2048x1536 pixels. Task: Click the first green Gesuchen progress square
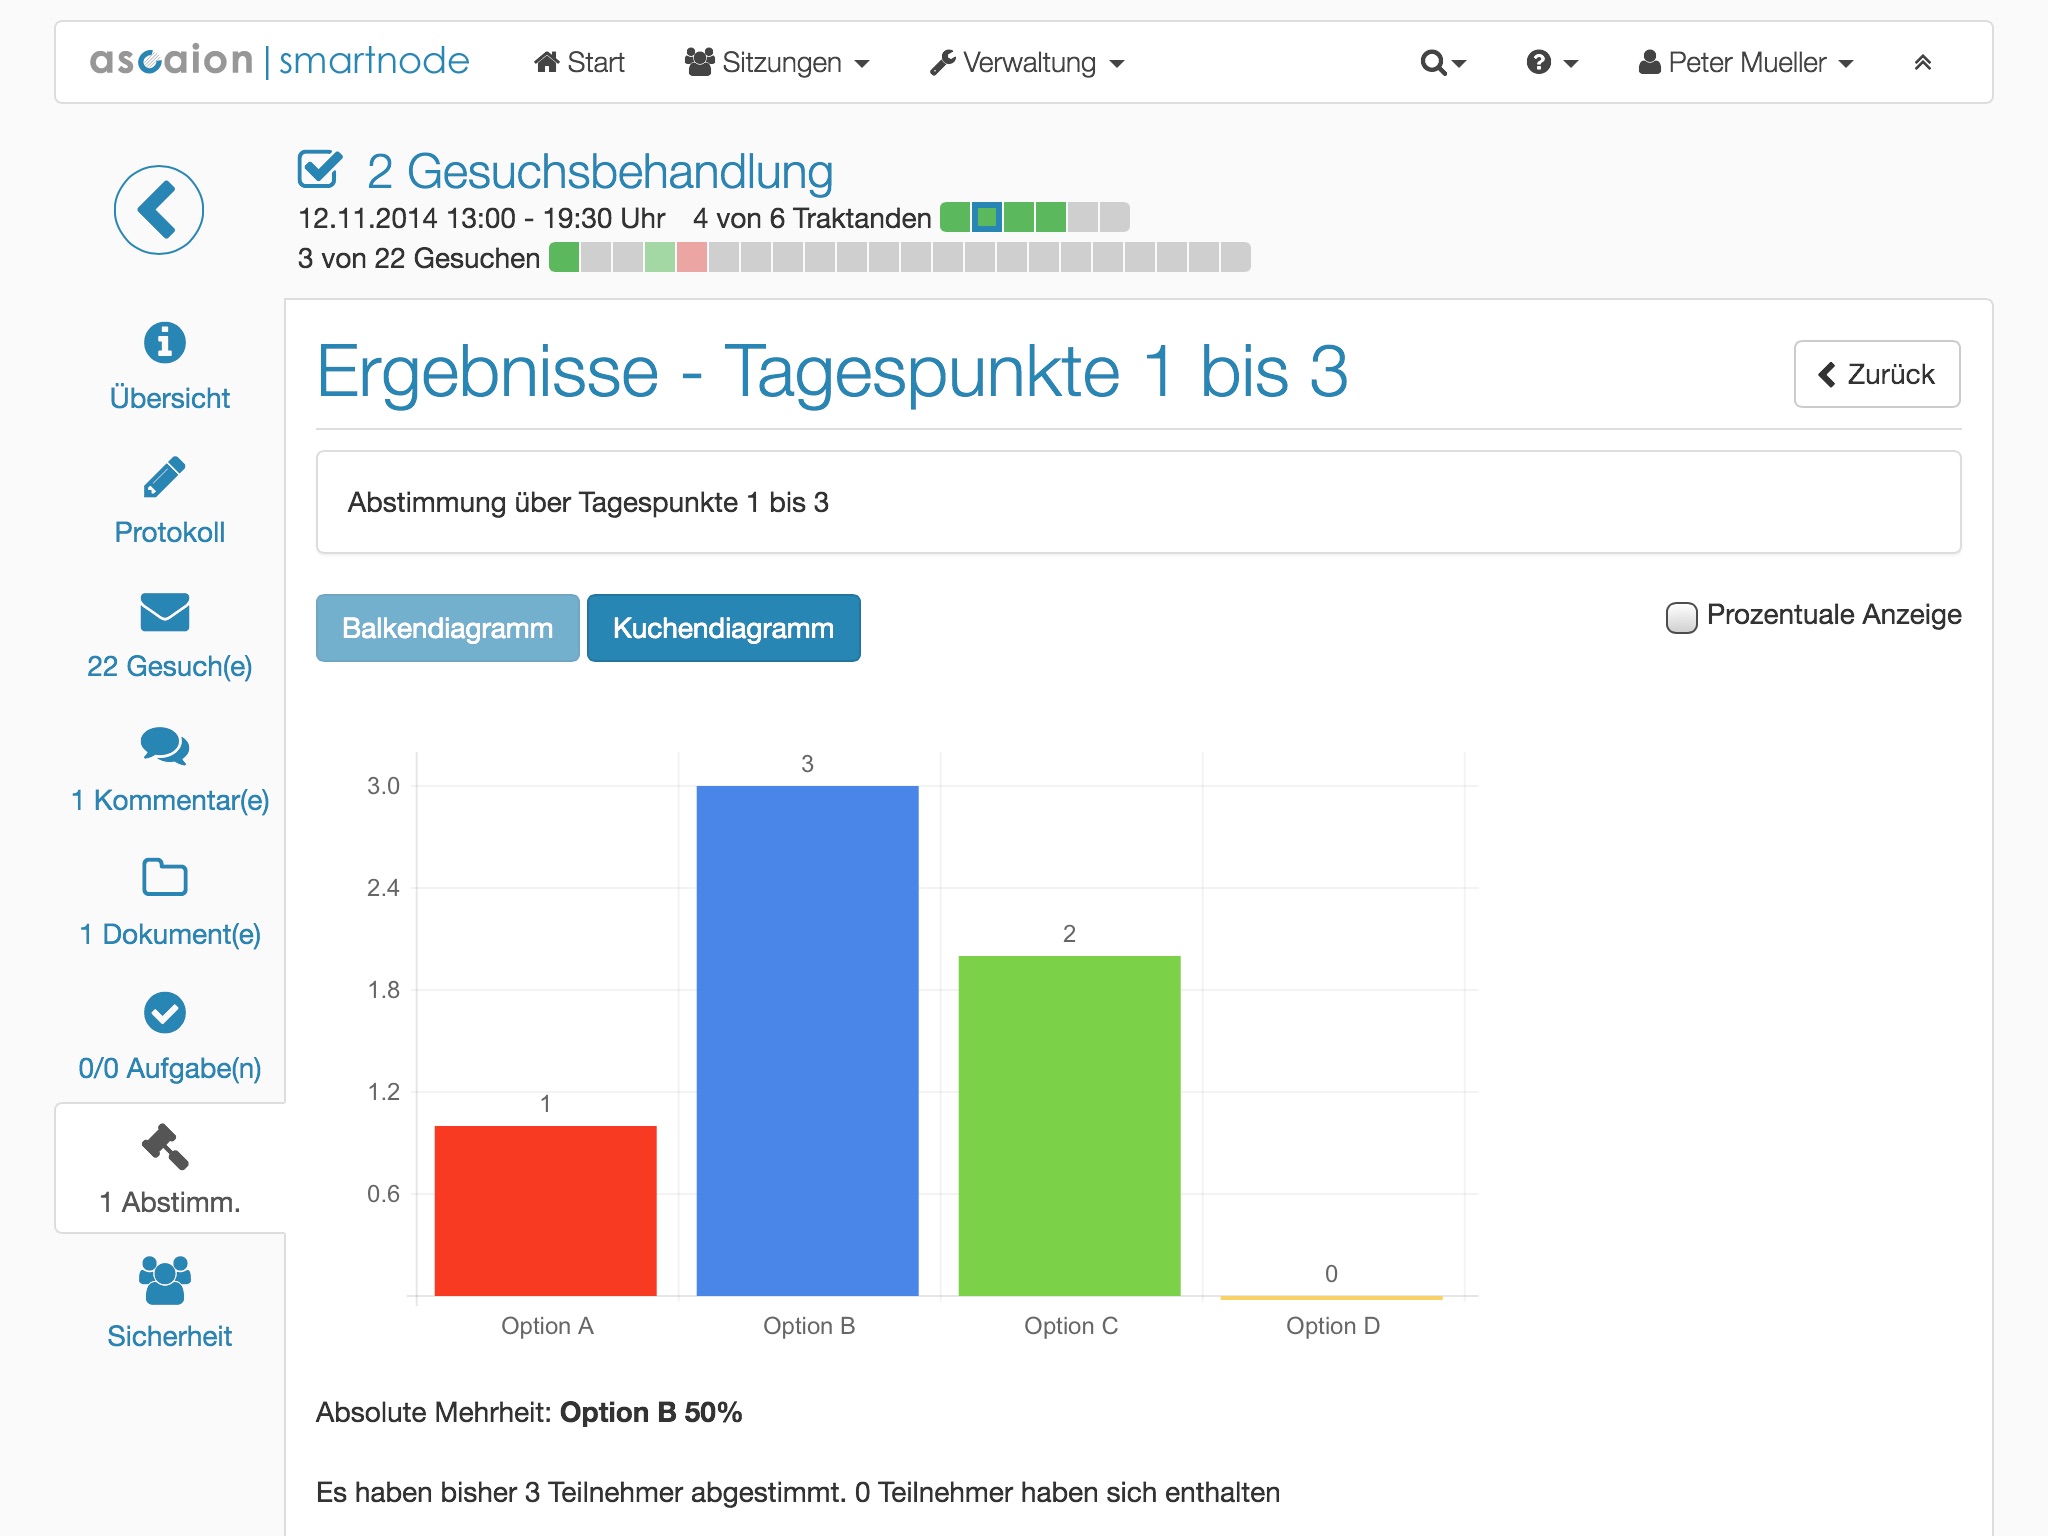pyautogui.click(x=564, y=257)
